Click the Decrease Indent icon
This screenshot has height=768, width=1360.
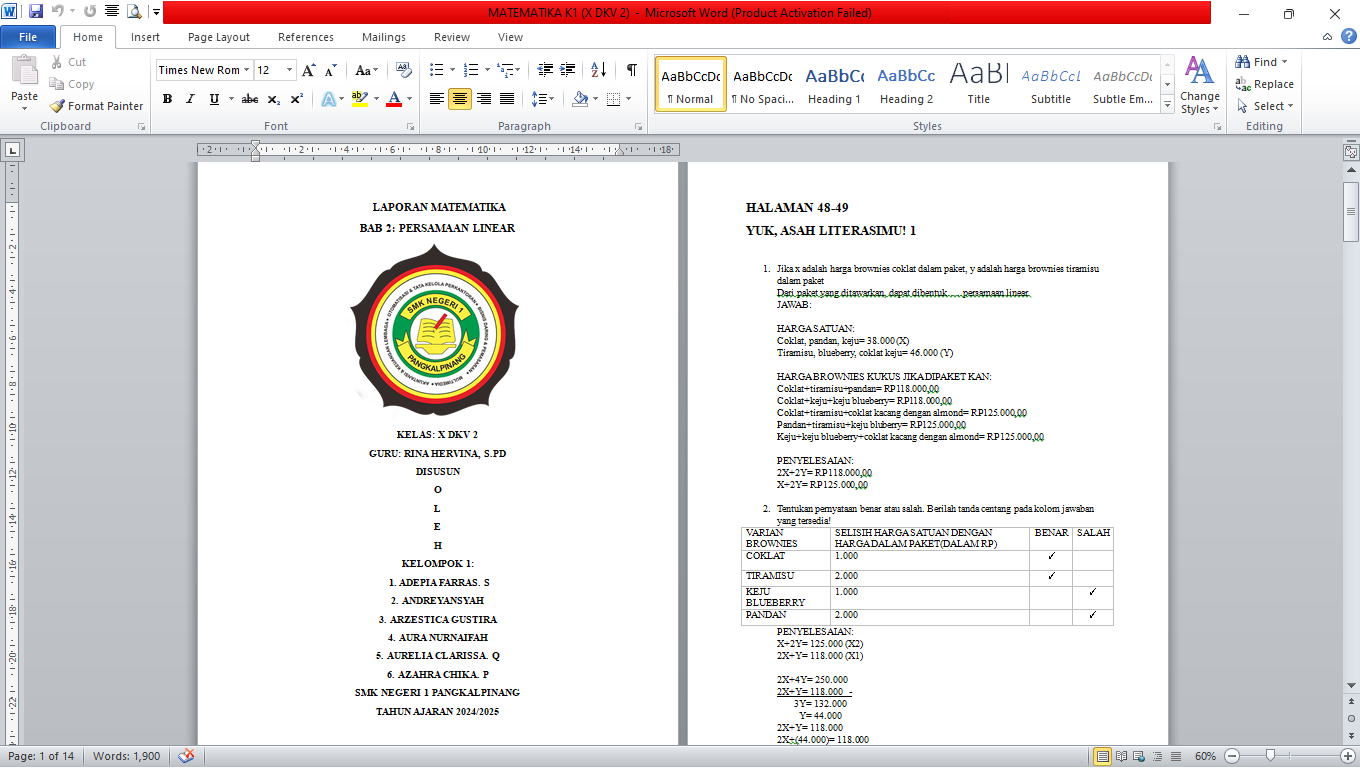coord(545,70)
